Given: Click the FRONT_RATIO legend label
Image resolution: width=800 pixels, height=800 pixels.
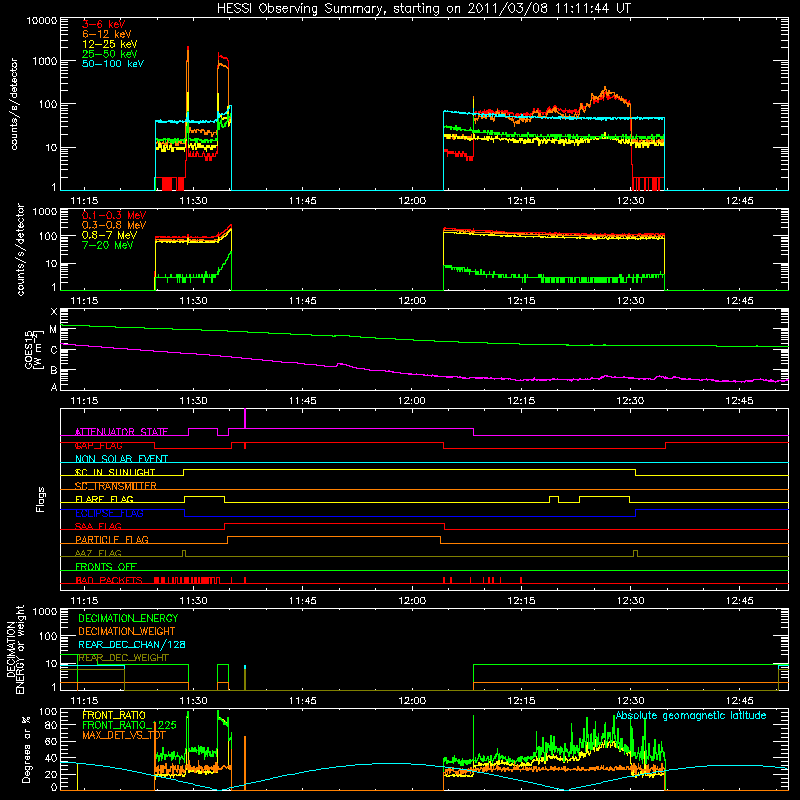Looking at the screenshot, I should (114, 715).
